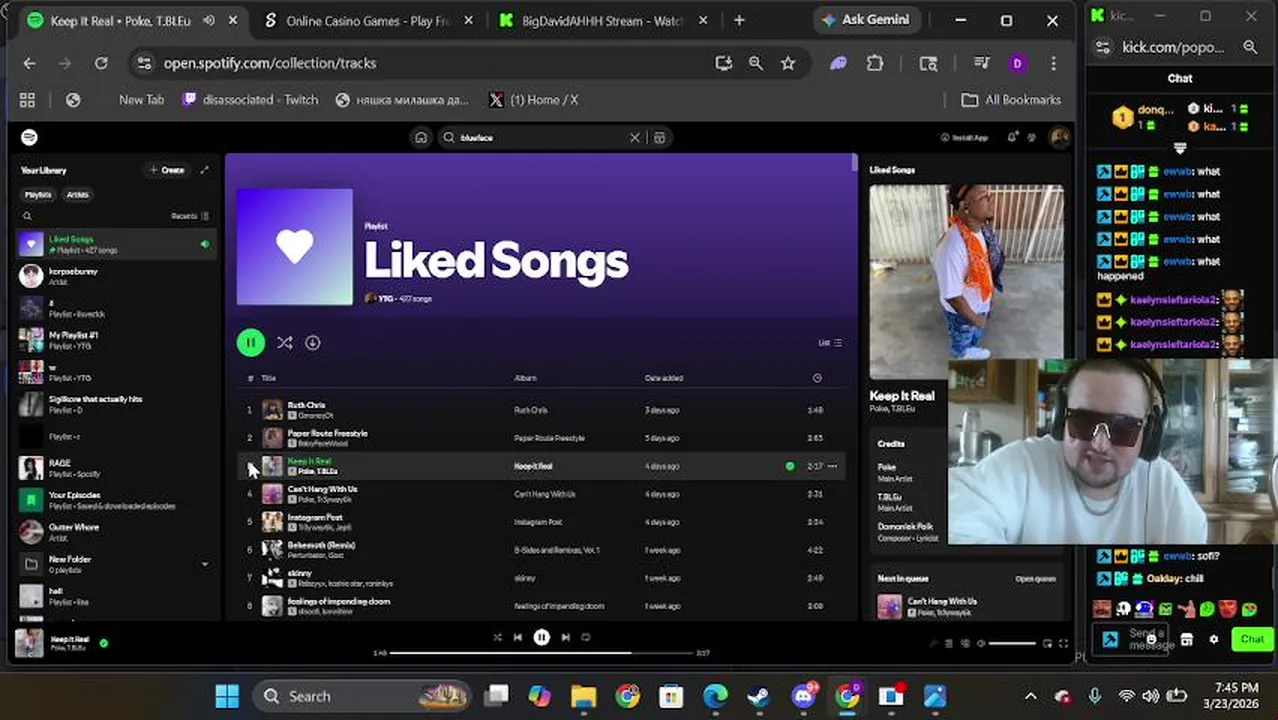Open All Bookmarks folder

tap(1011, 100)
